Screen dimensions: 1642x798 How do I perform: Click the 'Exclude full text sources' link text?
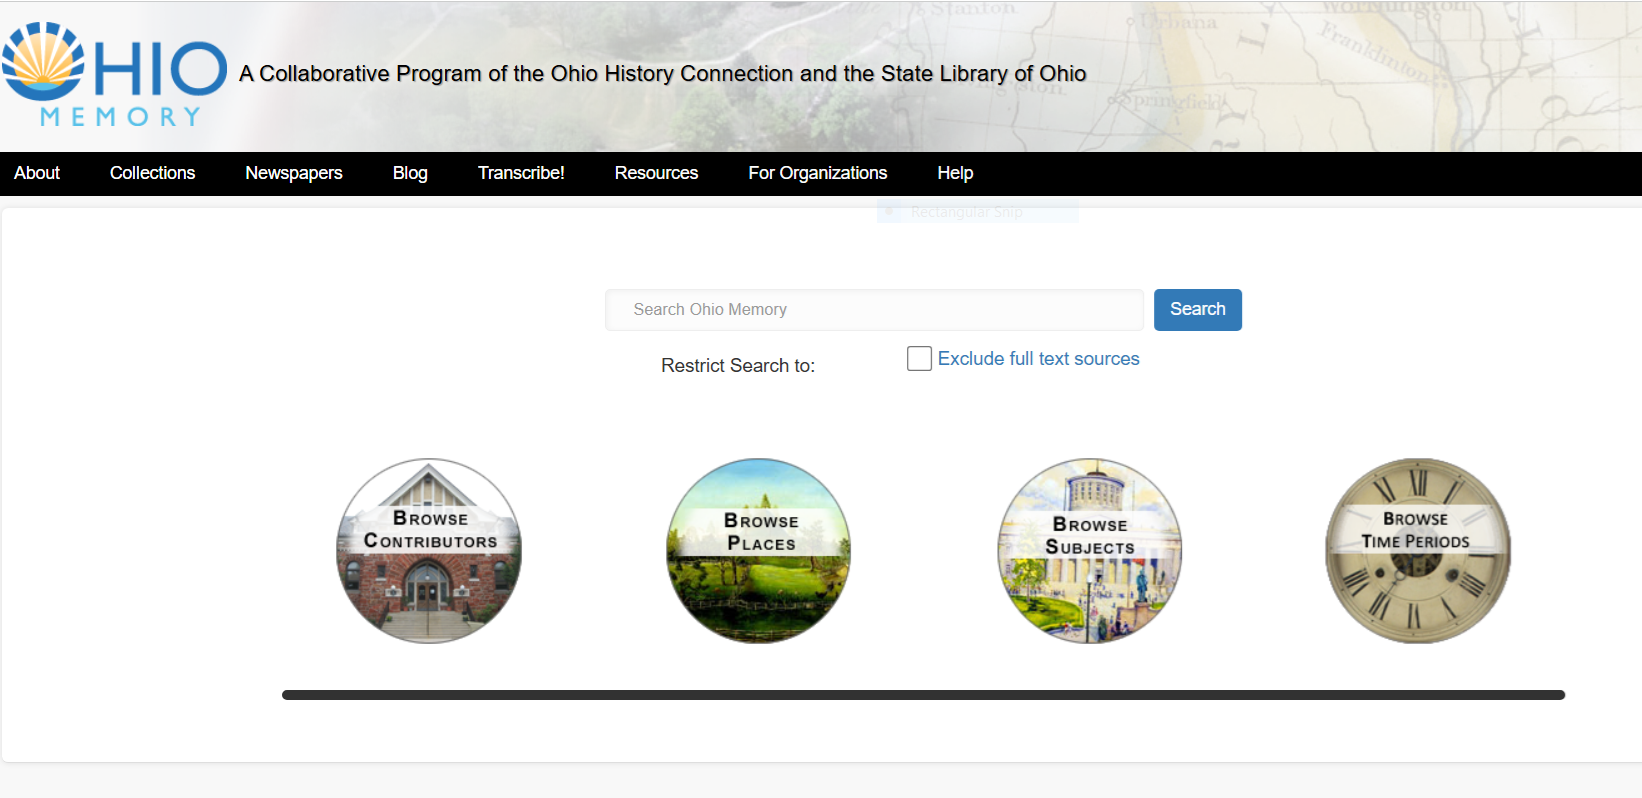click(x=1038, y=359)
